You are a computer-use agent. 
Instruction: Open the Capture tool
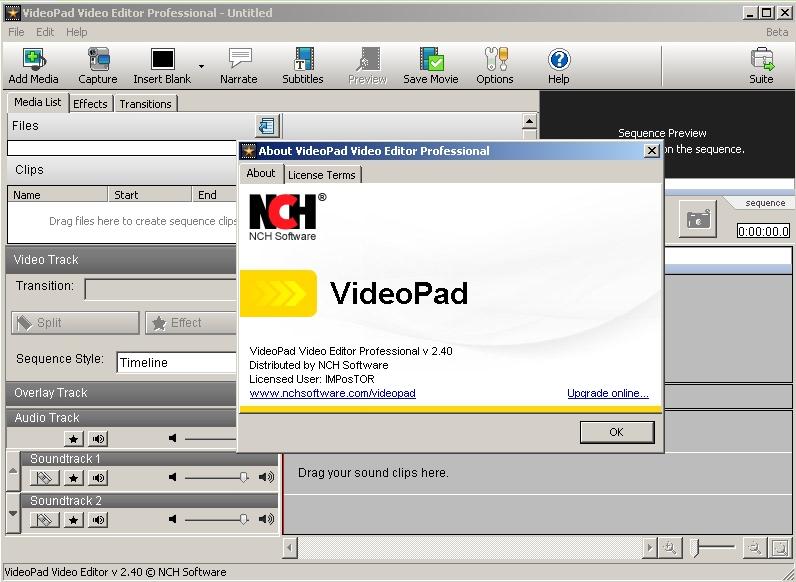[x=98, y=59]
